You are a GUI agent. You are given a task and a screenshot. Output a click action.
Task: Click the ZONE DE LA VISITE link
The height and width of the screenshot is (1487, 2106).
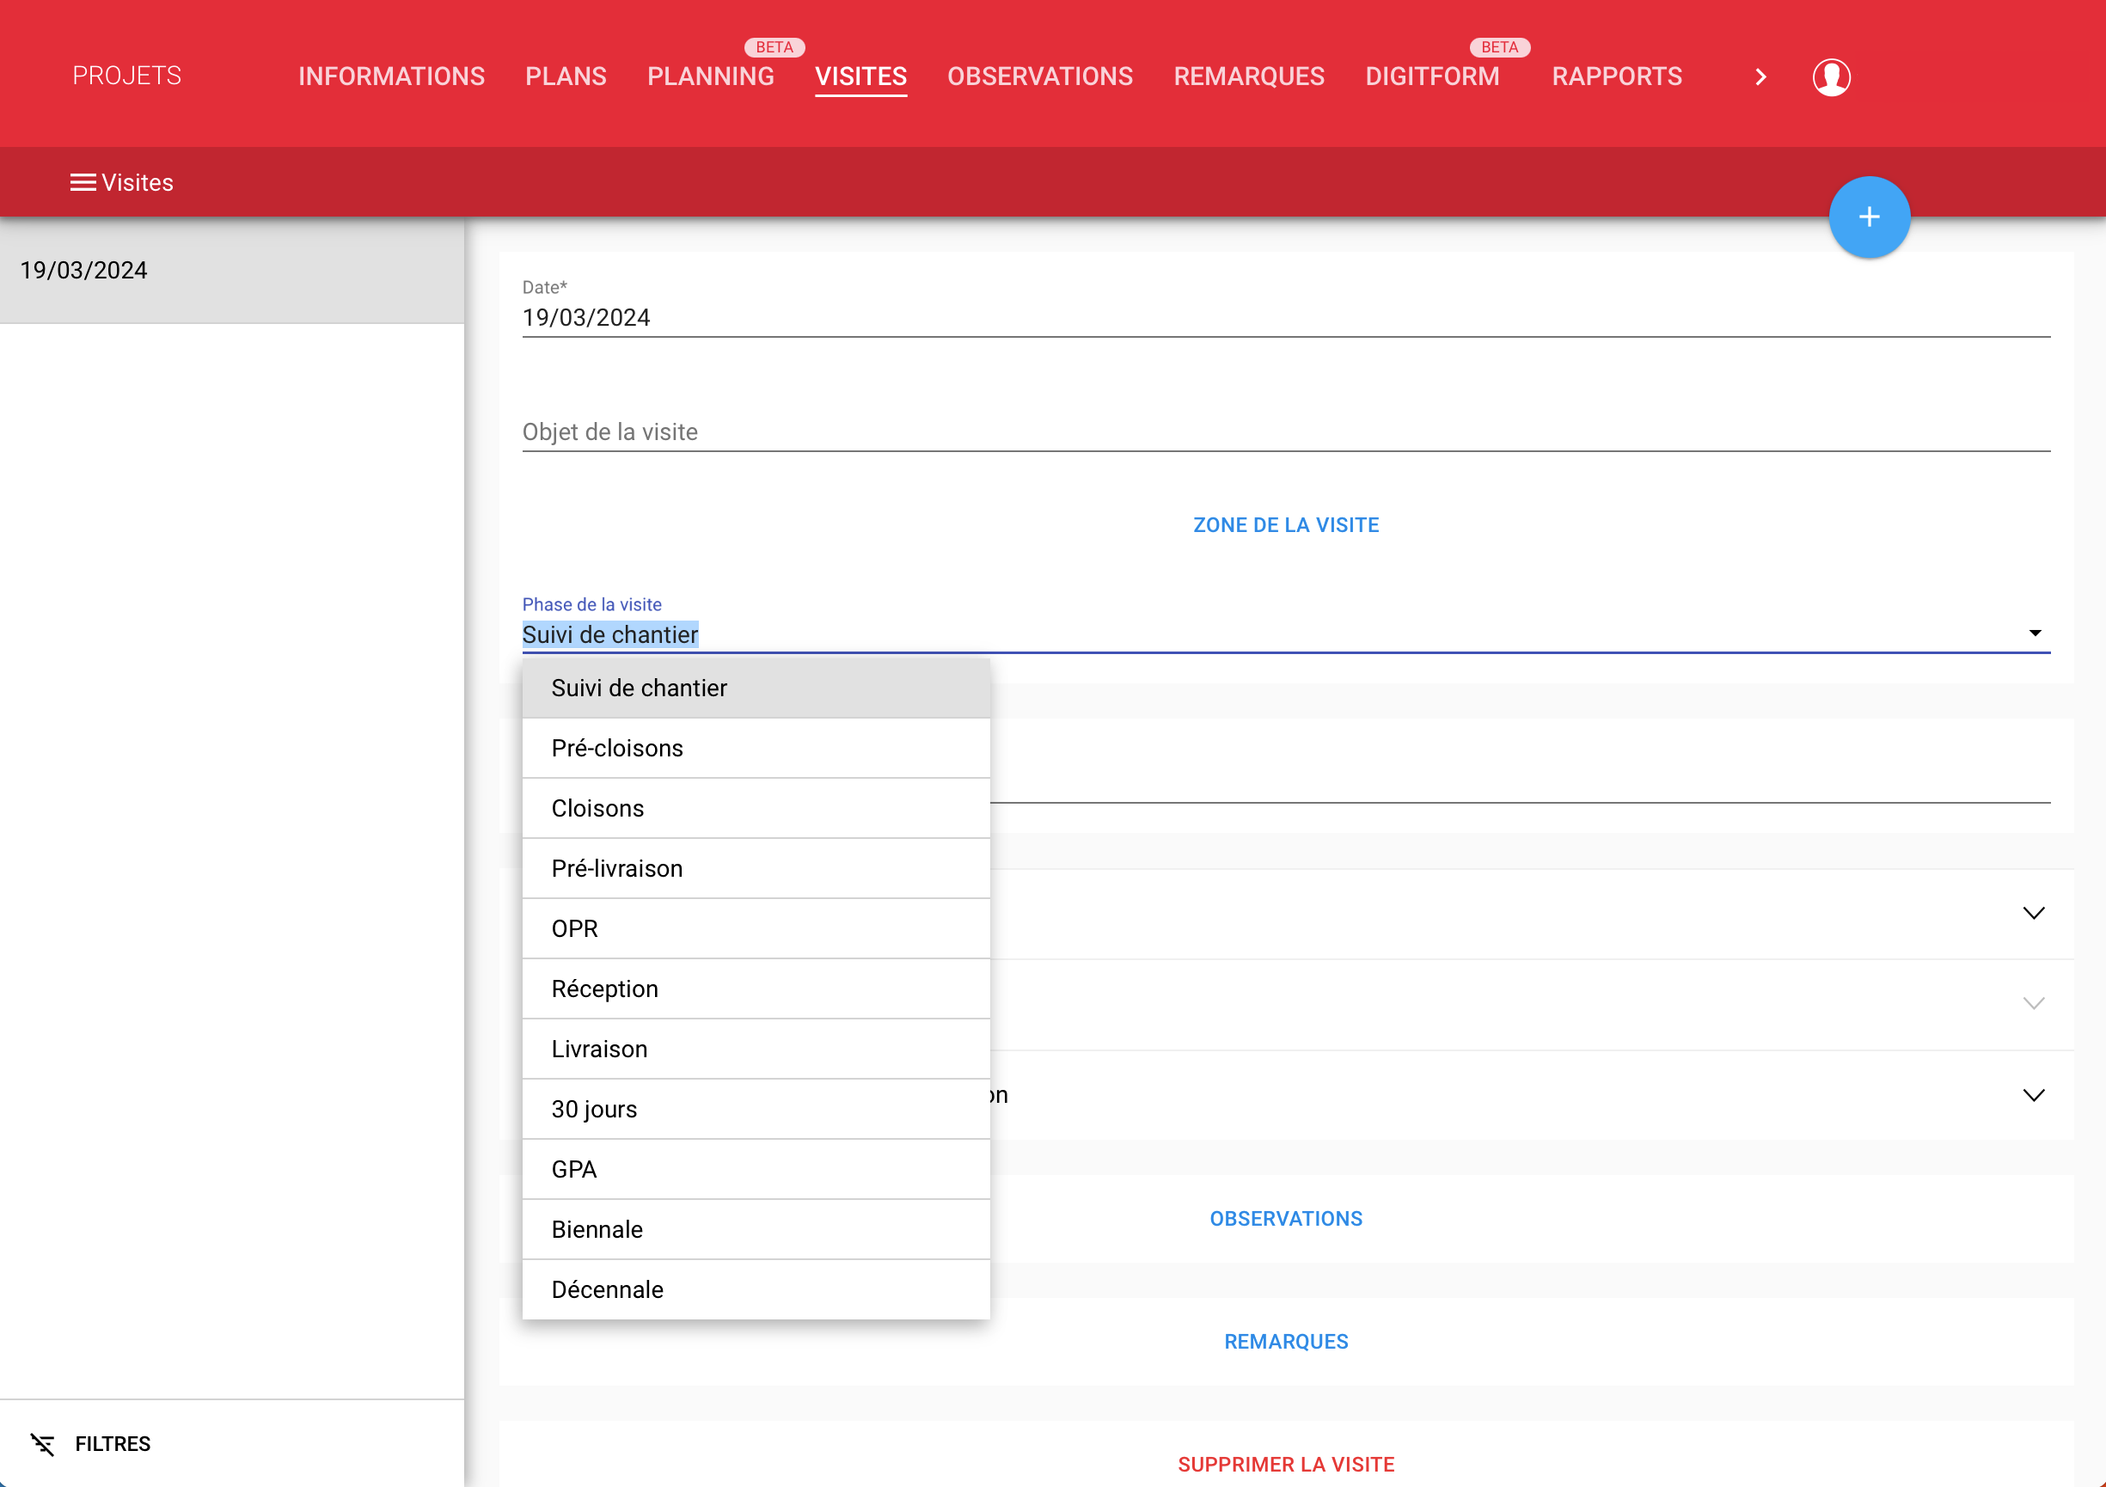(x=1285, y=525)
